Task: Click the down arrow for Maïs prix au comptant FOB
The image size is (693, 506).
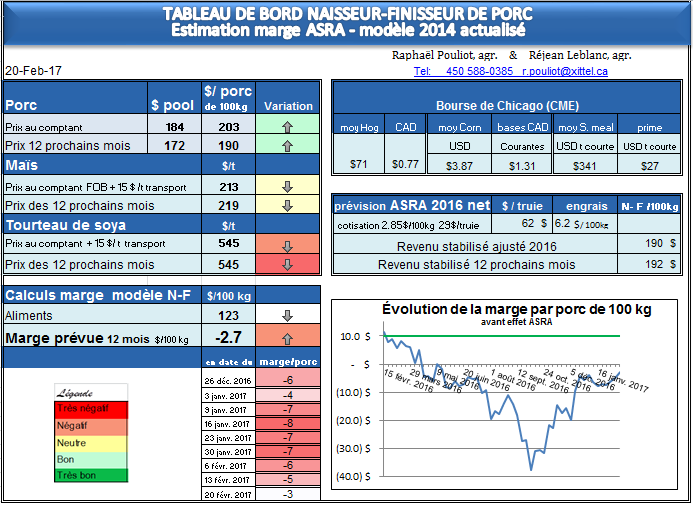Action: [288, 186]
